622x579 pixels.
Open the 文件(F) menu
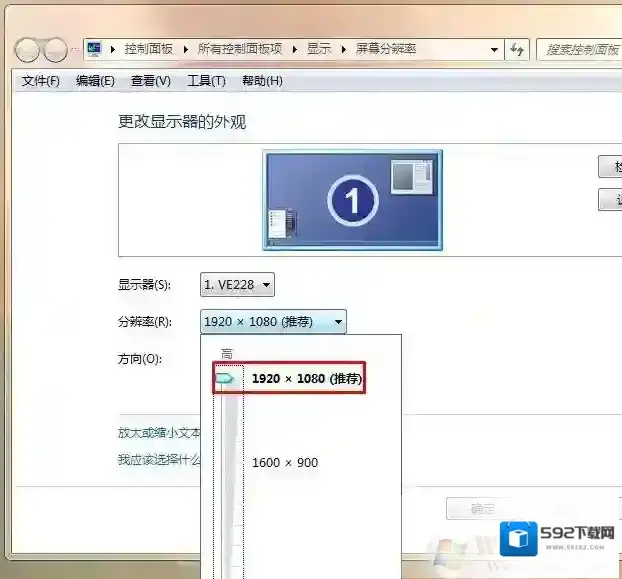pyautogui.click(x=41, y=81)
